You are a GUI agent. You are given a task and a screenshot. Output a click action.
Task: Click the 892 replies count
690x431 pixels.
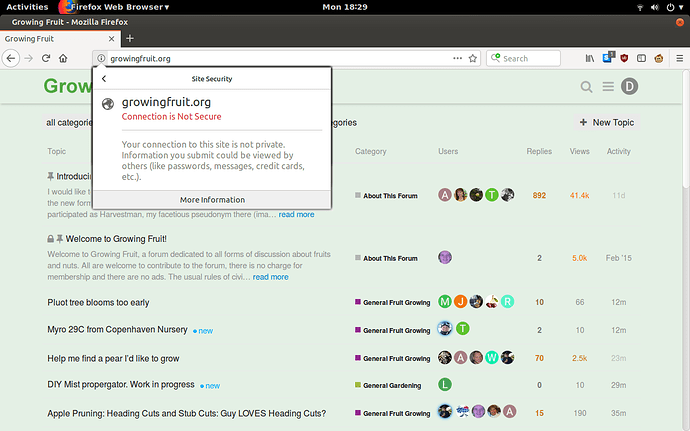coord(539,195)
